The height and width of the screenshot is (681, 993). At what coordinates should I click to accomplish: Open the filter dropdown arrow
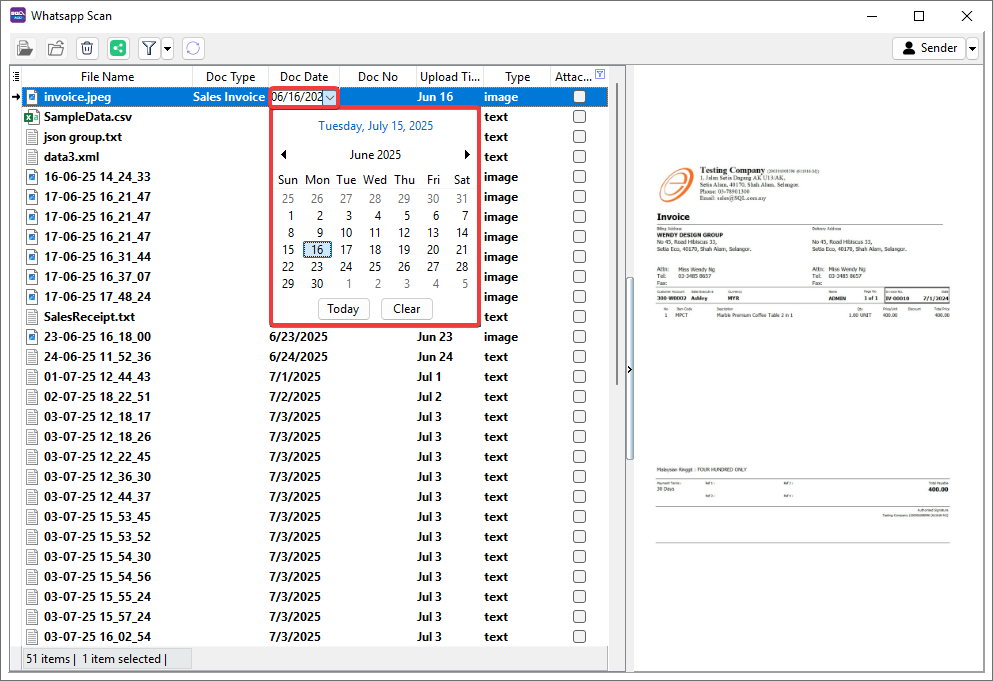pyautogui.click(x=167, y=48)
